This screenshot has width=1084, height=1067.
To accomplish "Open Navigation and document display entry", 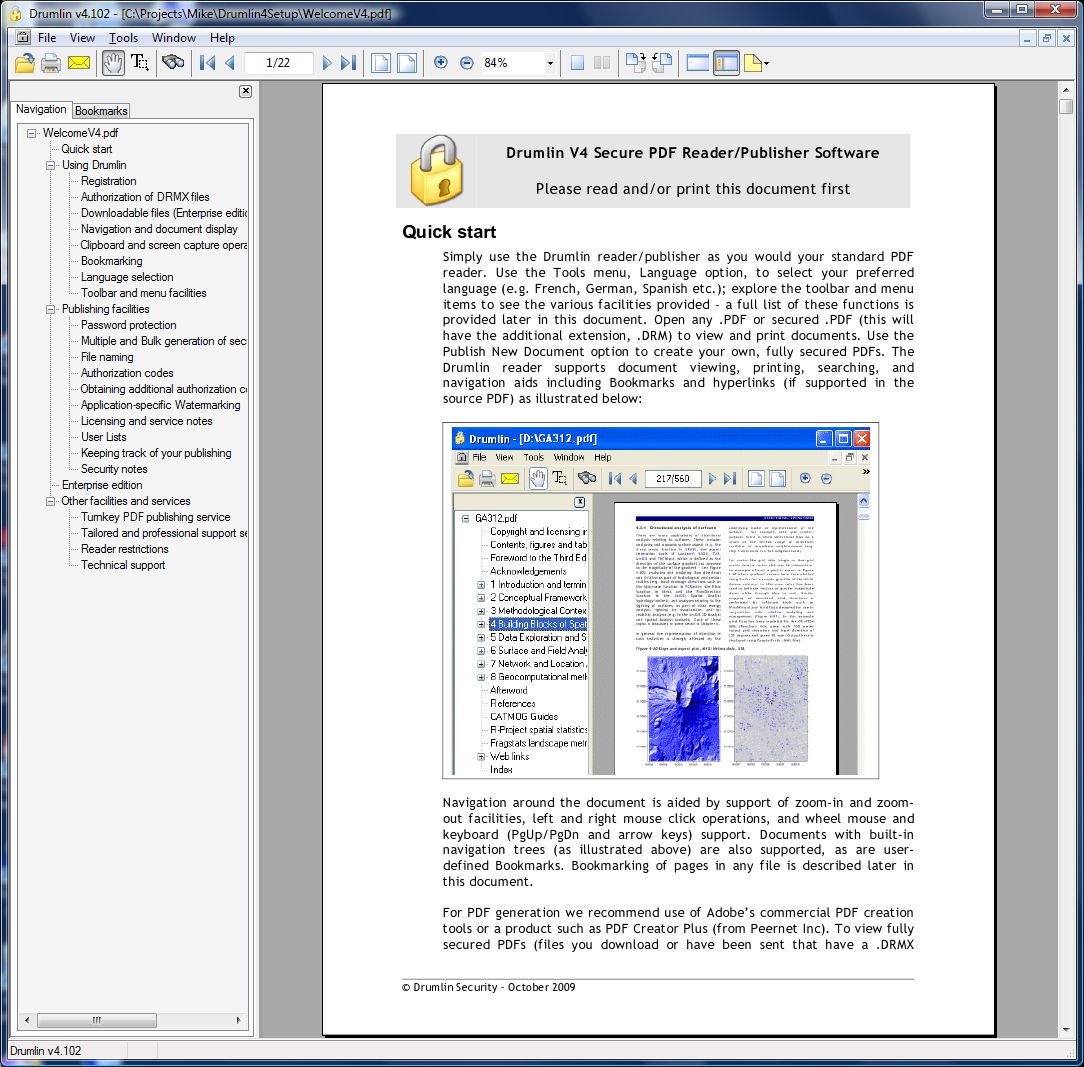I will (159, 229).
